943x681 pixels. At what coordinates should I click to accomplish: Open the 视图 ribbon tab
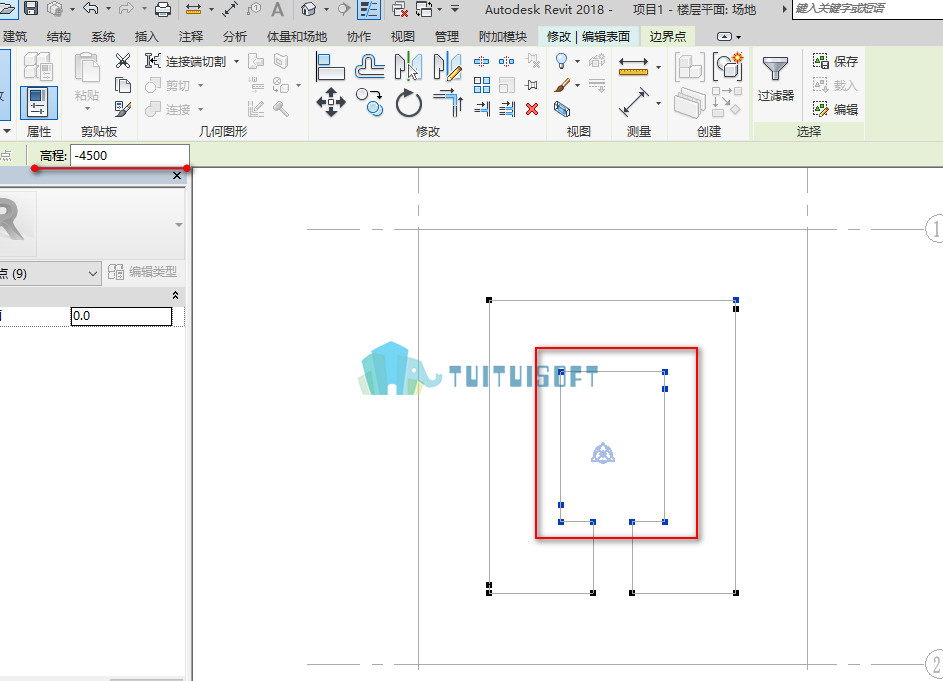pyautogui.click(x=402, y=37)
